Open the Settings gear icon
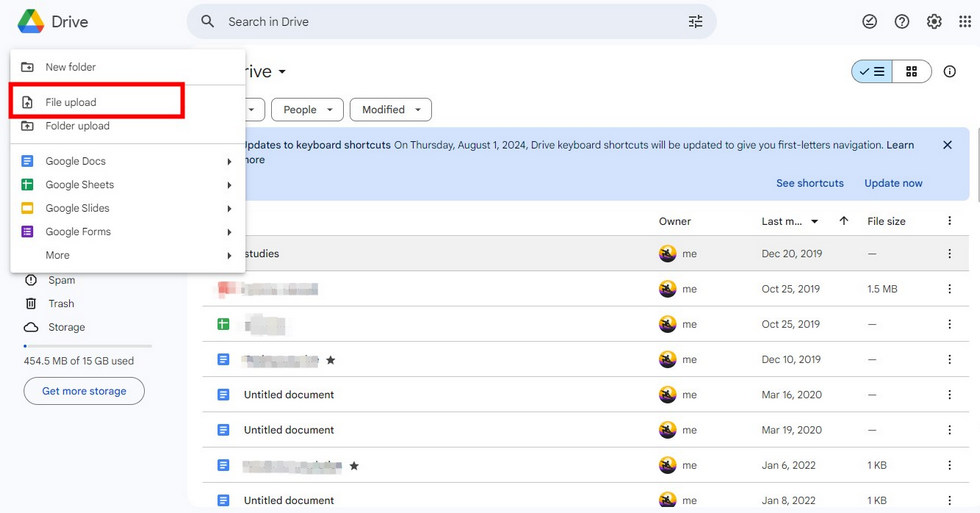Screen dimensions: 980x513 pos(934,22)
